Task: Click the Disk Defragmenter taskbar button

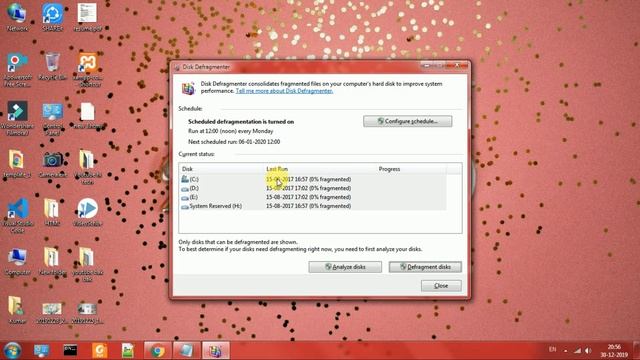Action: [216, 350]
